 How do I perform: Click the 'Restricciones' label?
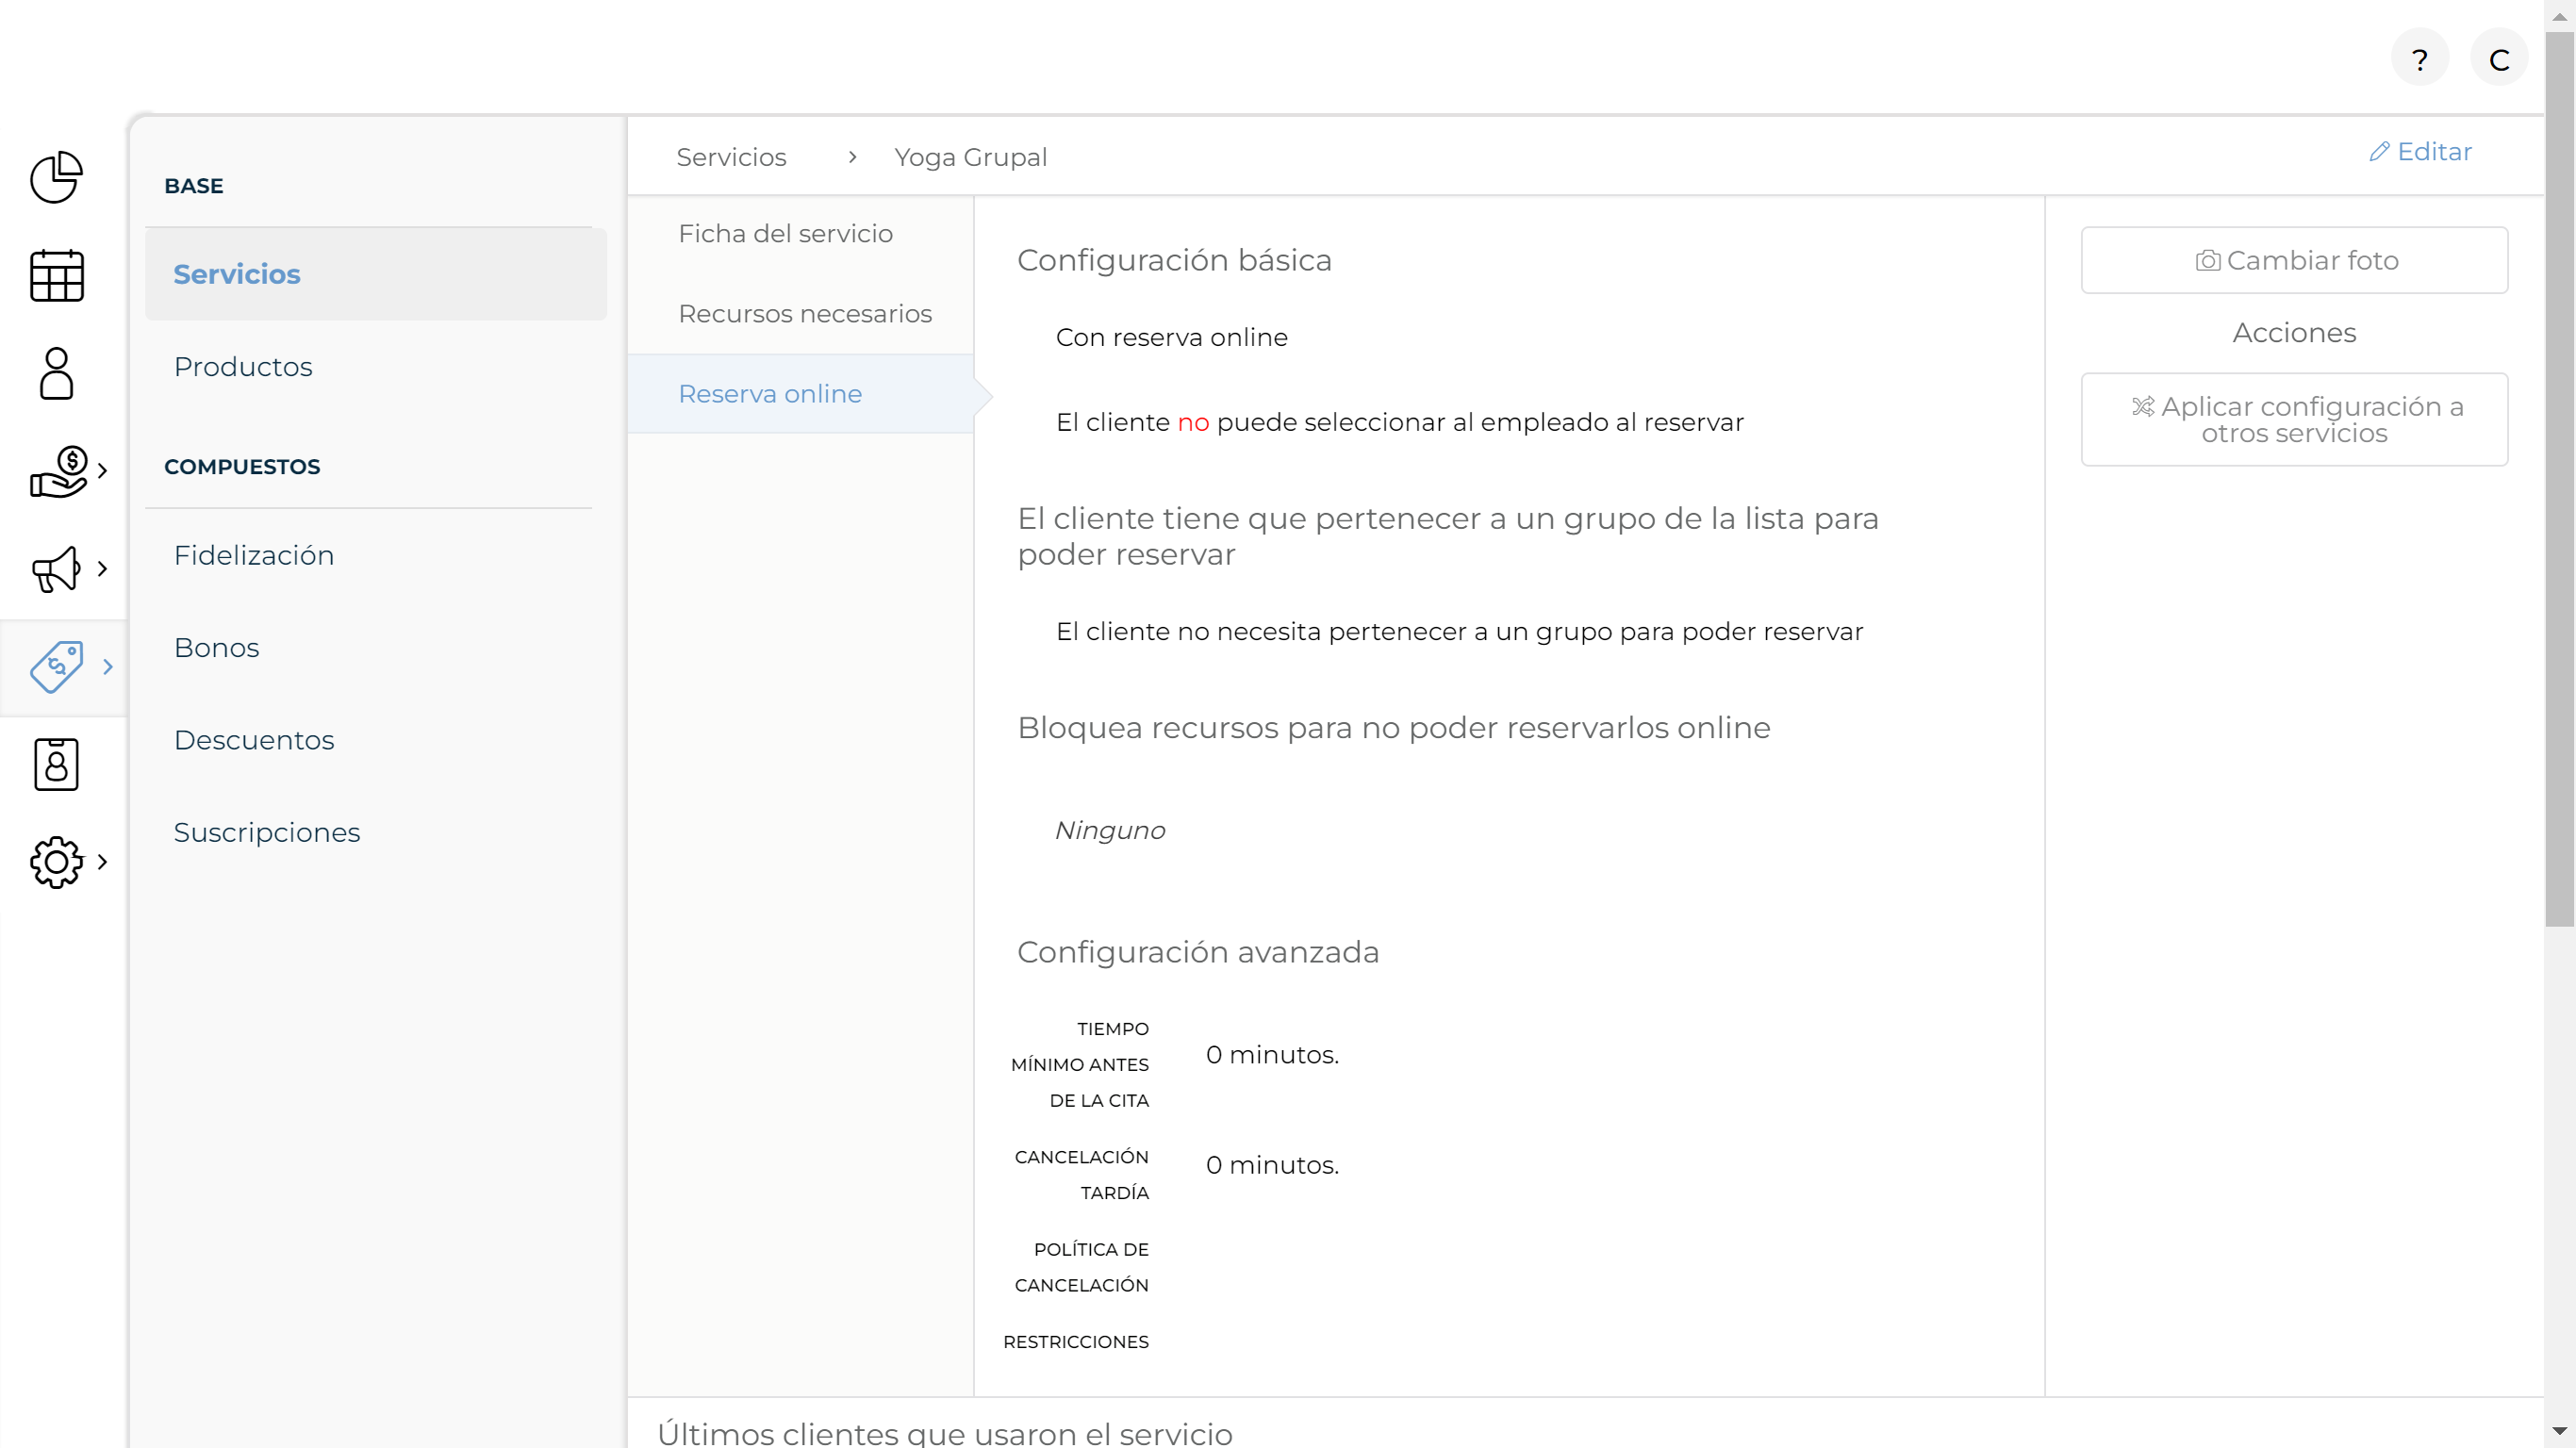pos(1076,1342)
